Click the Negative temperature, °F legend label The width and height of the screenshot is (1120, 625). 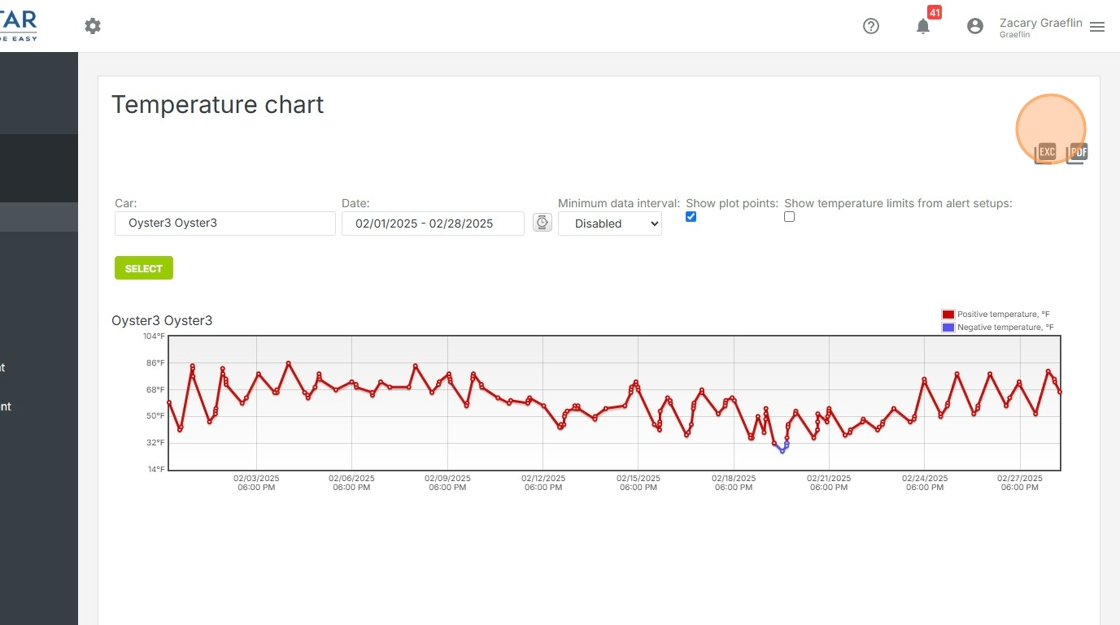point(1005,327)
